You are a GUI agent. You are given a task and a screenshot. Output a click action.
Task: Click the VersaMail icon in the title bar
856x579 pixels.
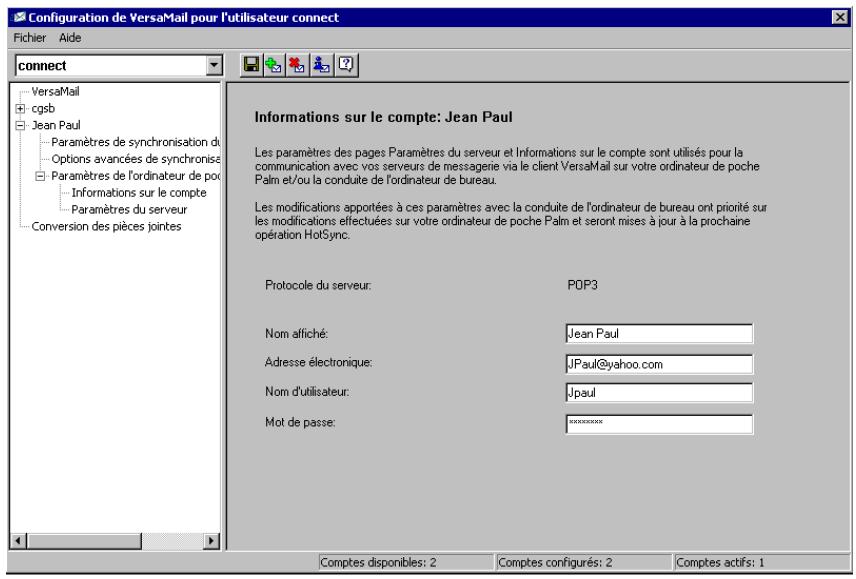coord(20,17)
